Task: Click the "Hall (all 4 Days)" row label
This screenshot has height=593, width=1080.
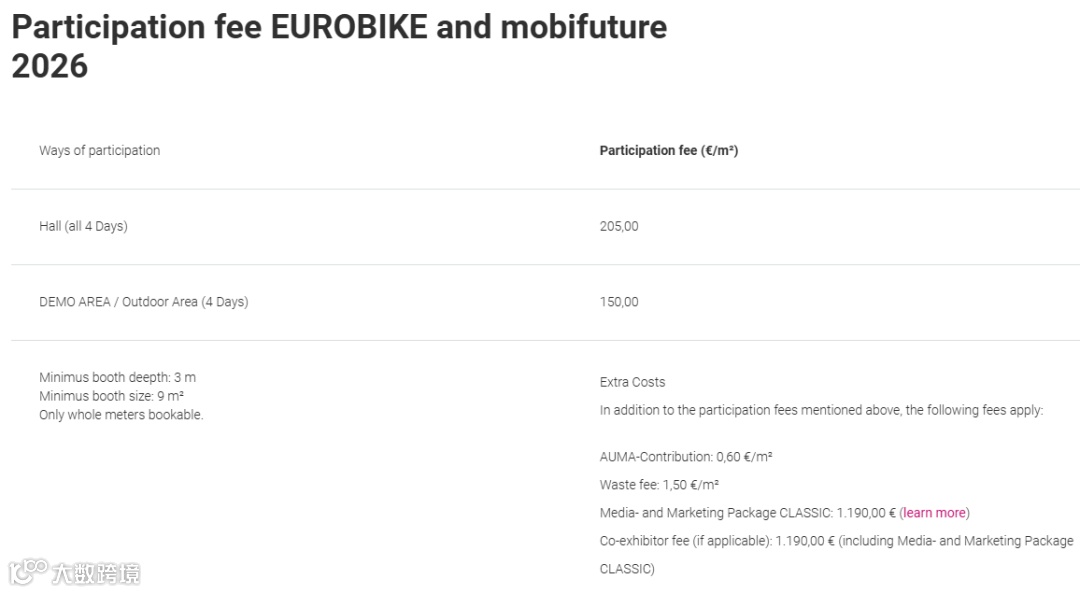Action: tap(83, 226)
